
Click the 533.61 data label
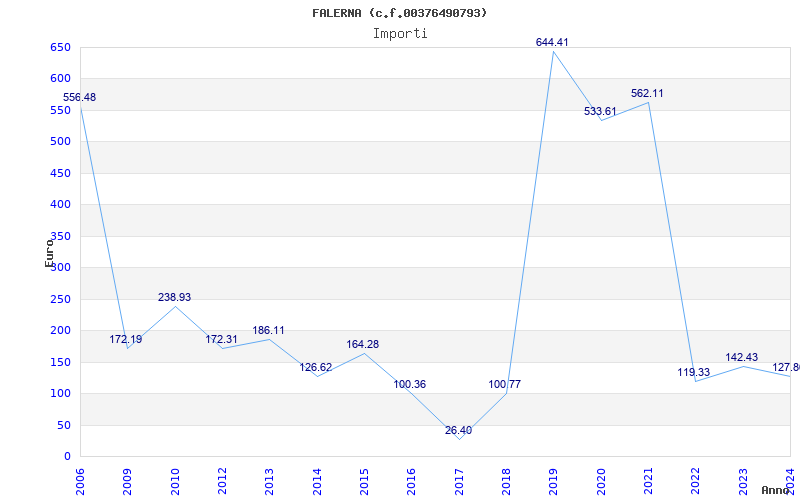click(x=600, y=111)
